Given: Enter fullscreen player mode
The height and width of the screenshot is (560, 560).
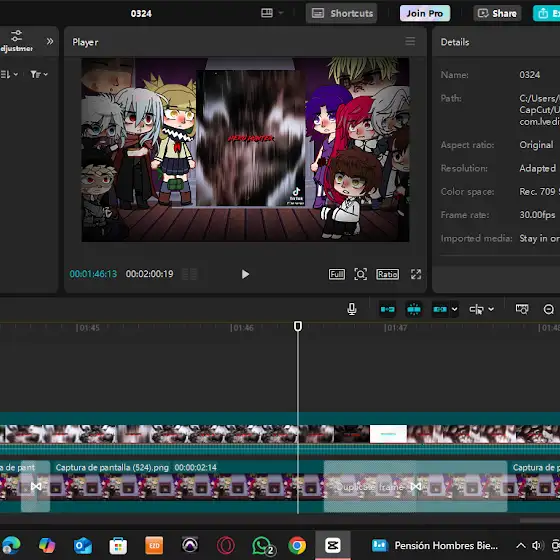Looking at the screenshot, I should [416, 274].
